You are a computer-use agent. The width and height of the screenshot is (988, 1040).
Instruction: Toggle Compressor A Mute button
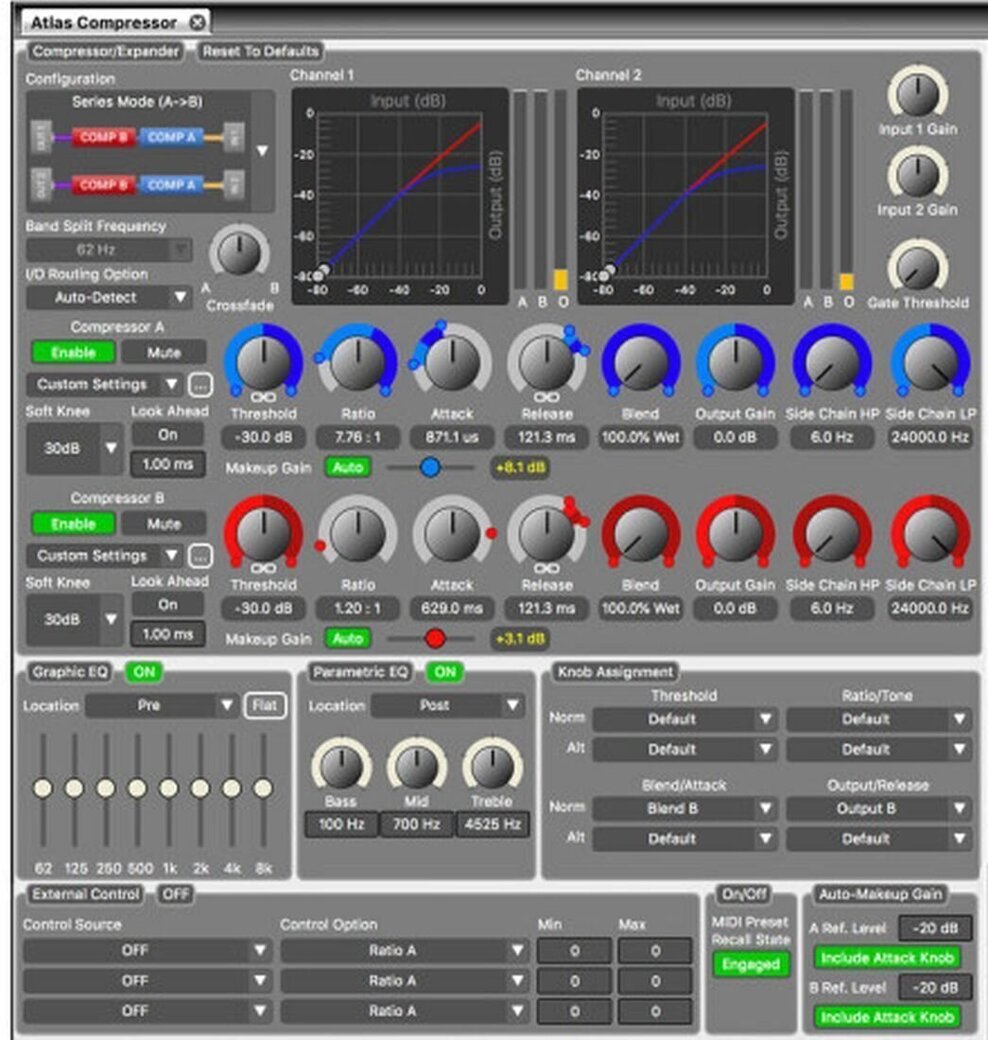click(x=164, y=352)
